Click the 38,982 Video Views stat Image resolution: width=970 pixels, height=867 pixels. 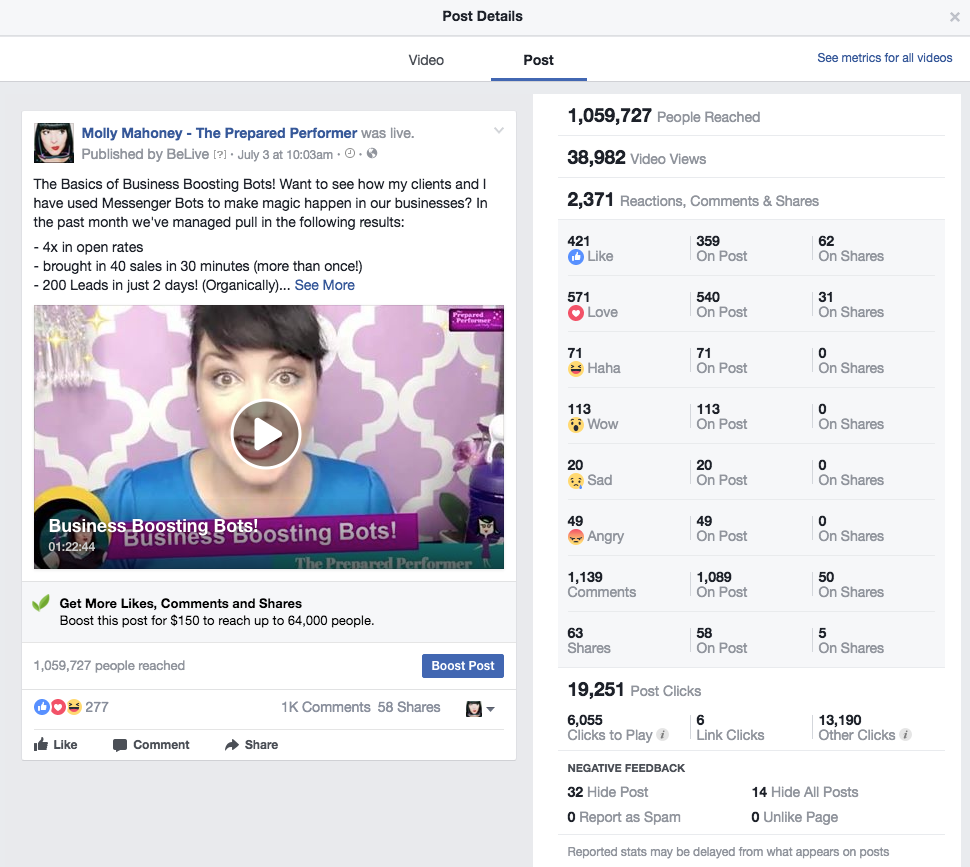[637, 158]
